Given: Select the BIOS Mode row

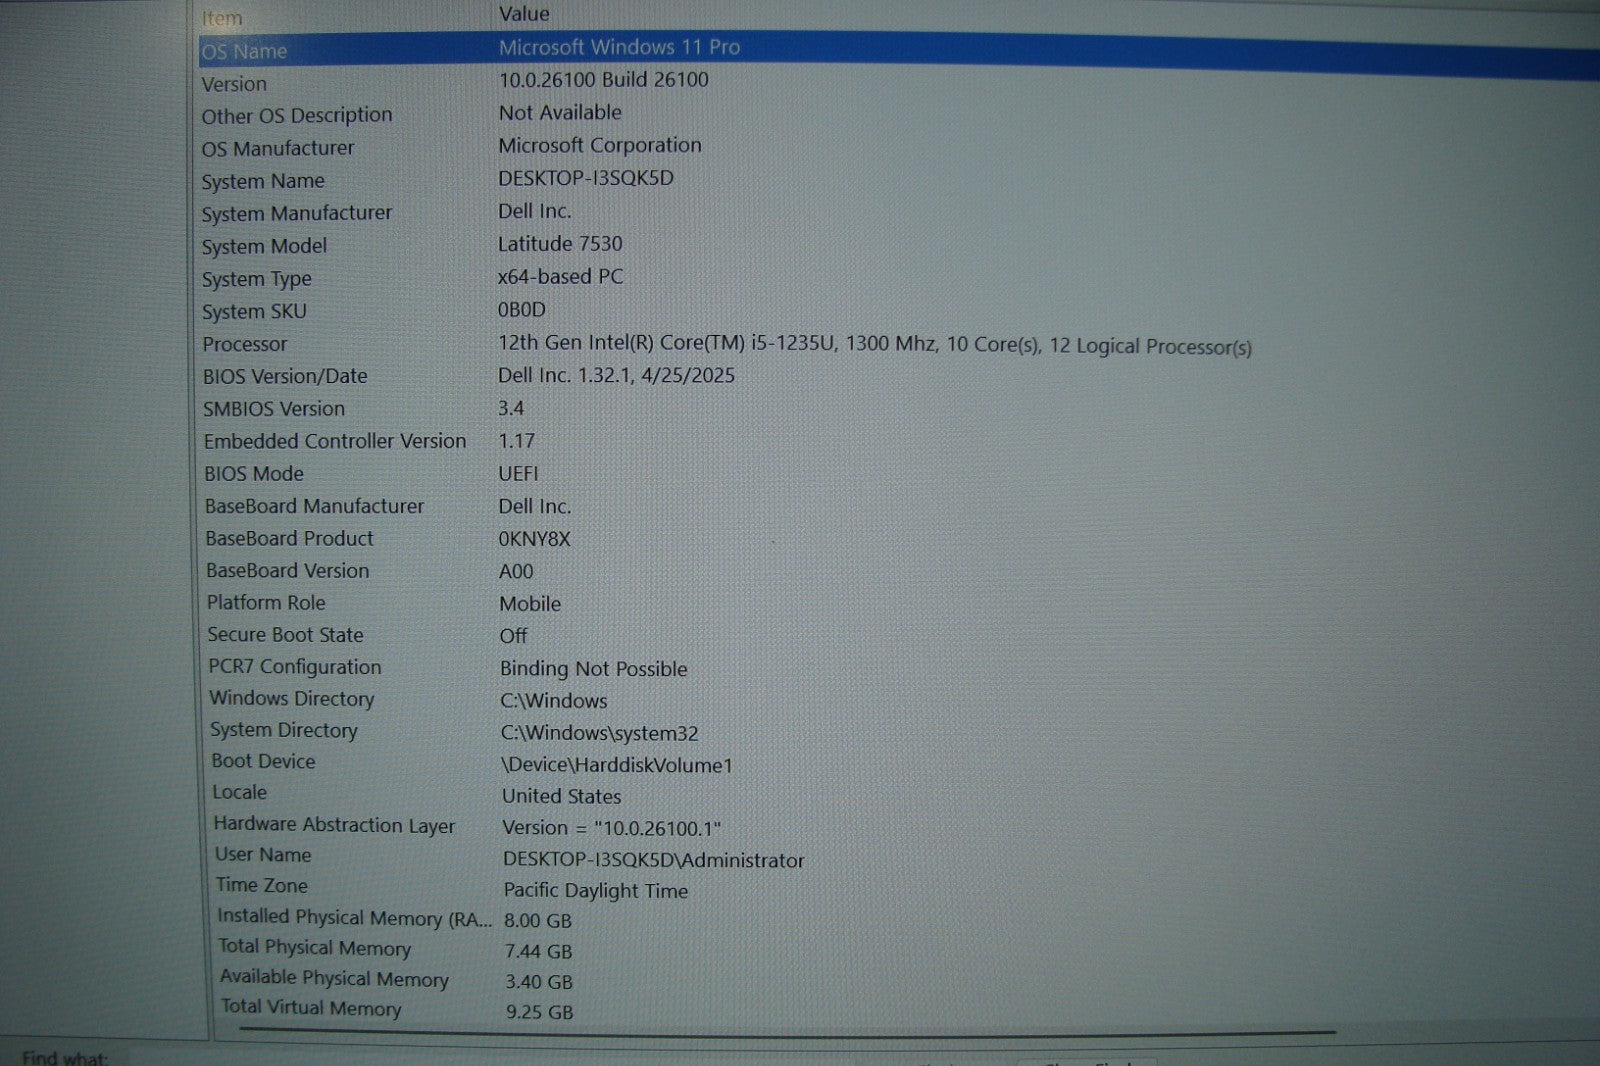Looking at the screenshot, I should click(254, 474).
